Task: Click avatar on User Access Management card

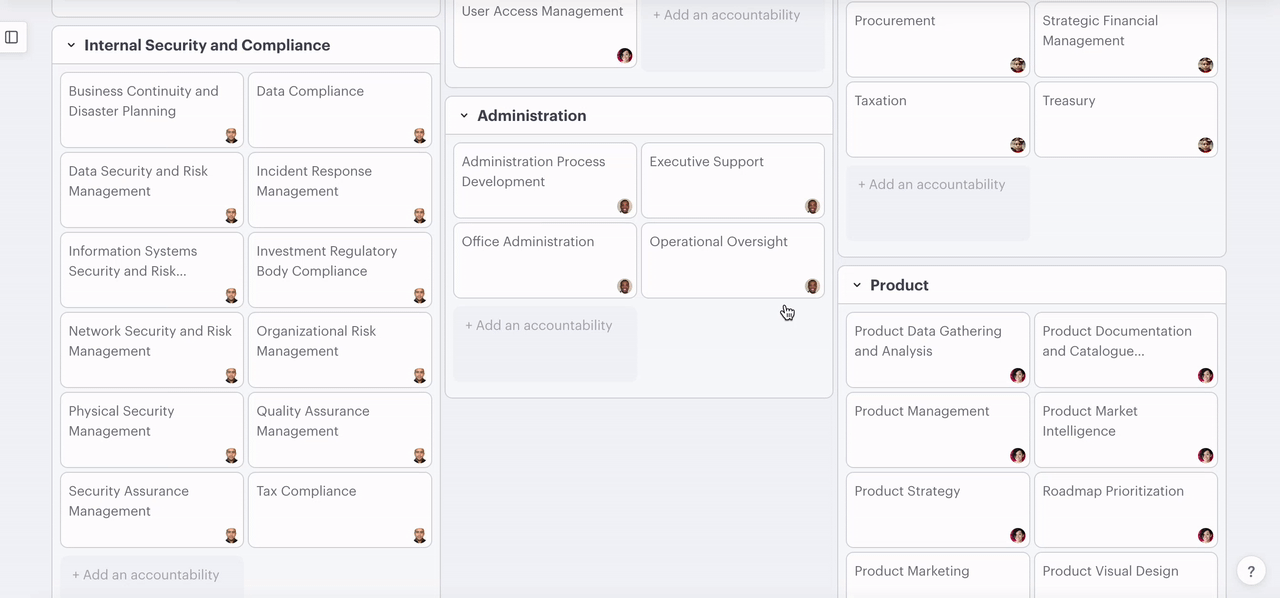Action: point(624,56)
